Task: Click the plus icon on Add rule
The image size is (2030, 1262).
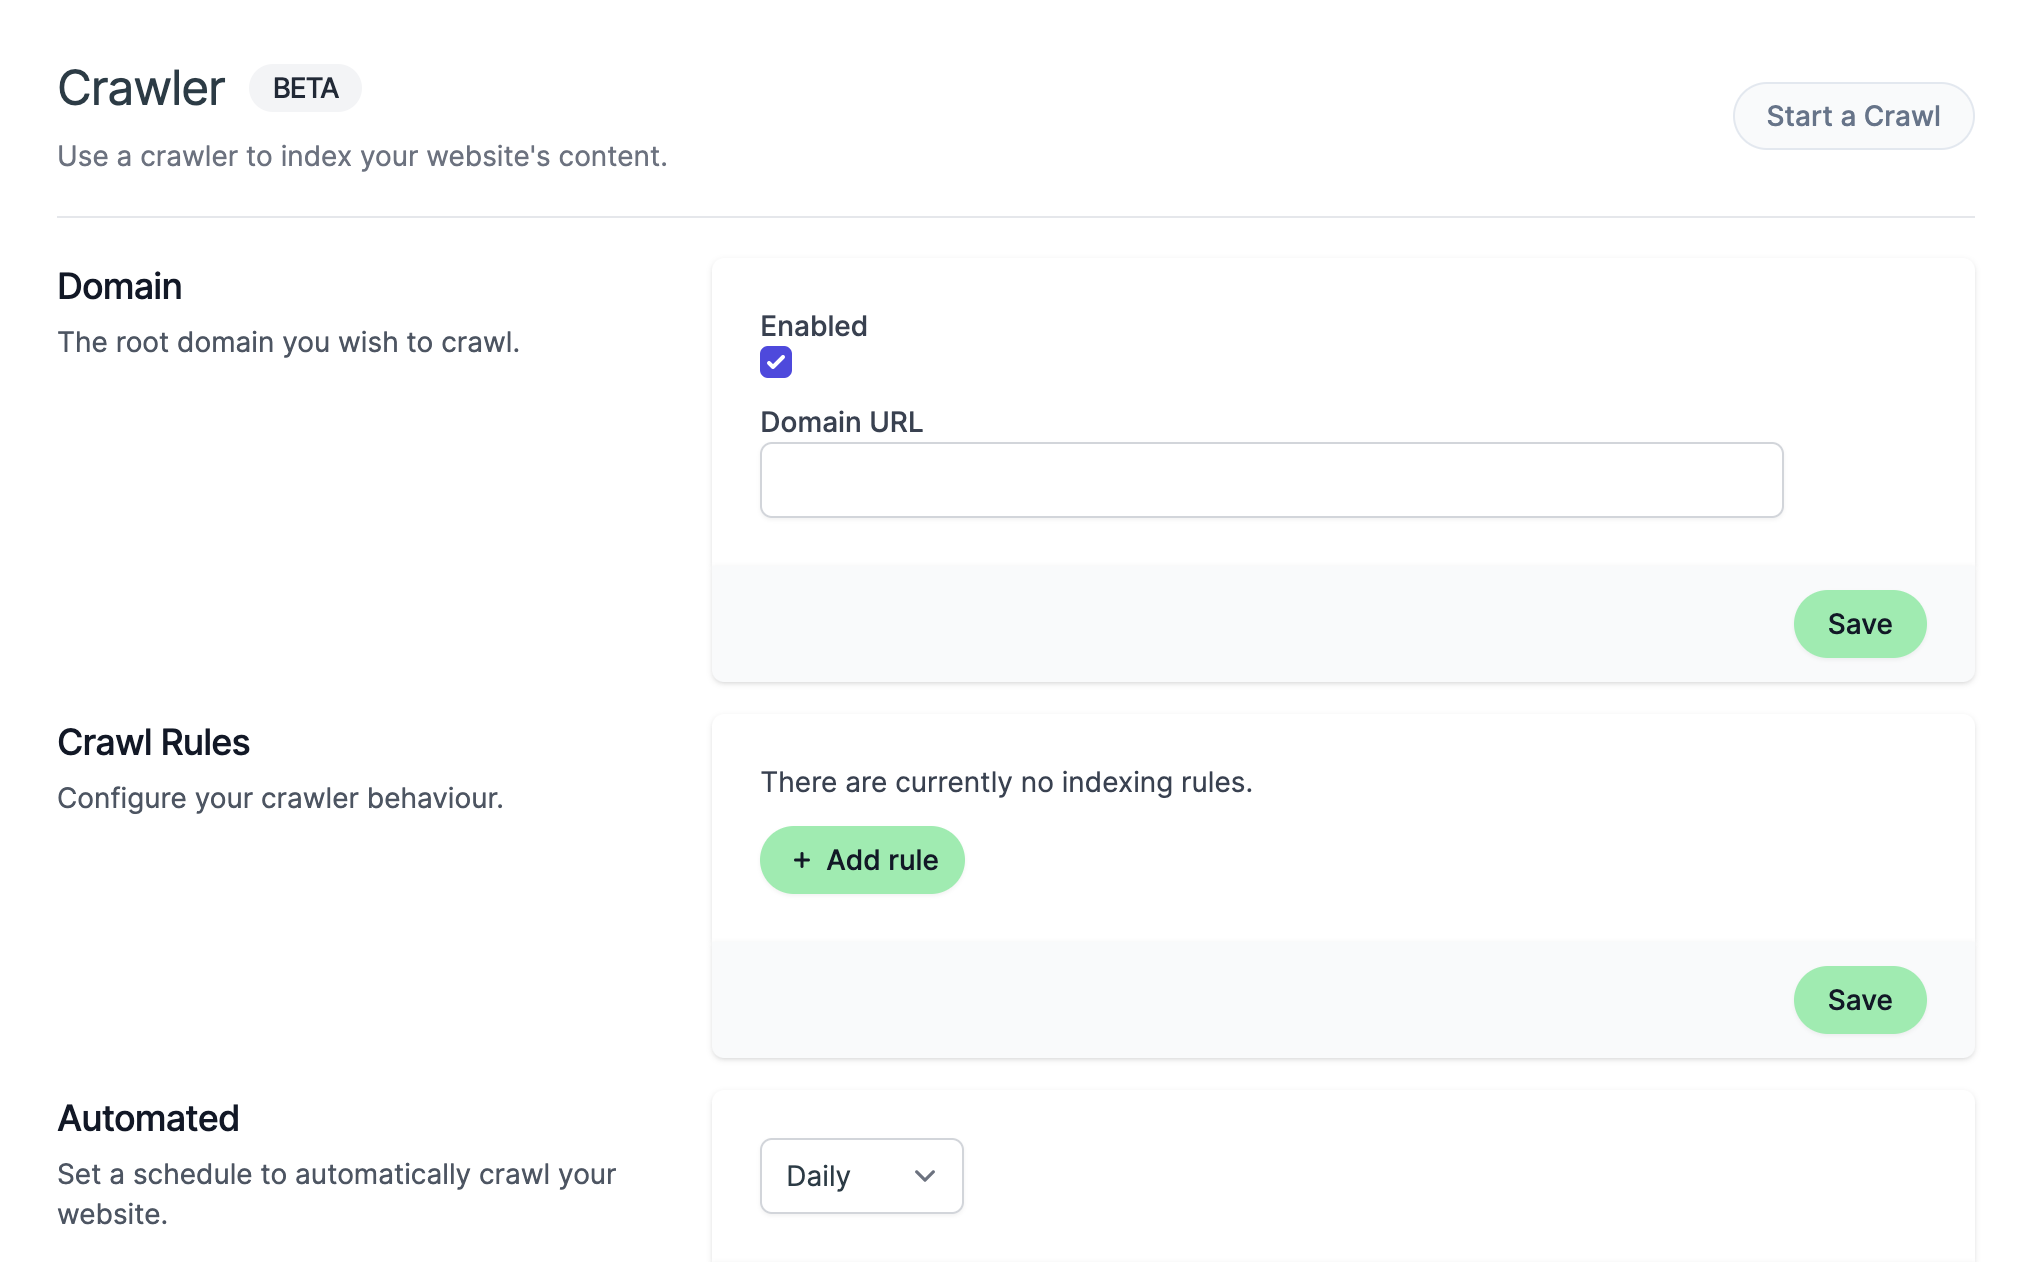Action: [800, 860]
